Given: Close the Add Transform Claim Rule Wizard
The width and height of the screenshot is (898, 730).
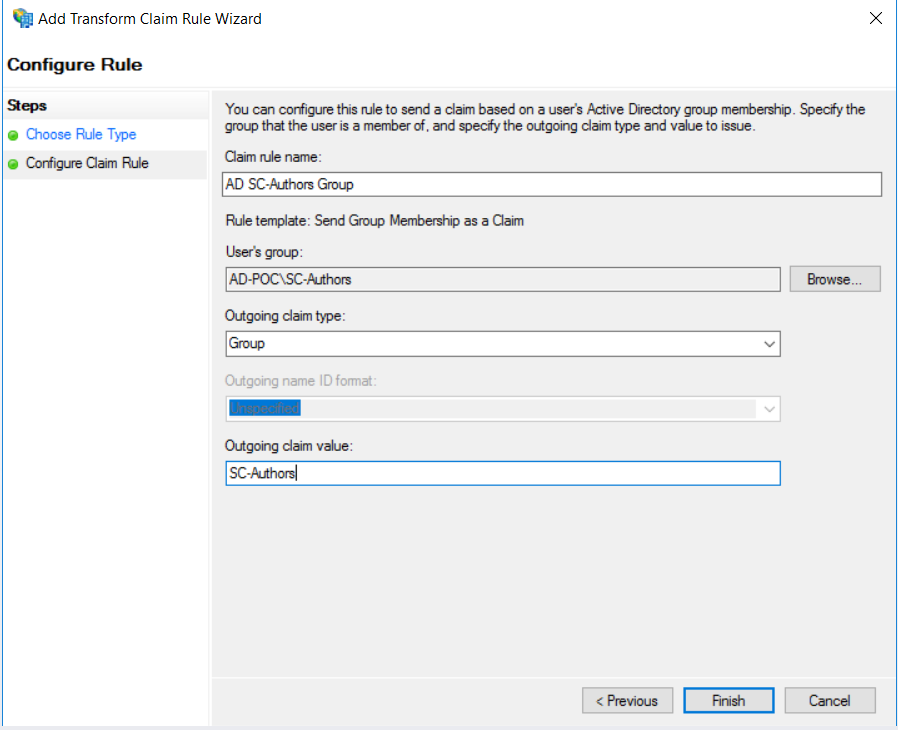Looking at the screenshot, I should [x=875, y=18].
